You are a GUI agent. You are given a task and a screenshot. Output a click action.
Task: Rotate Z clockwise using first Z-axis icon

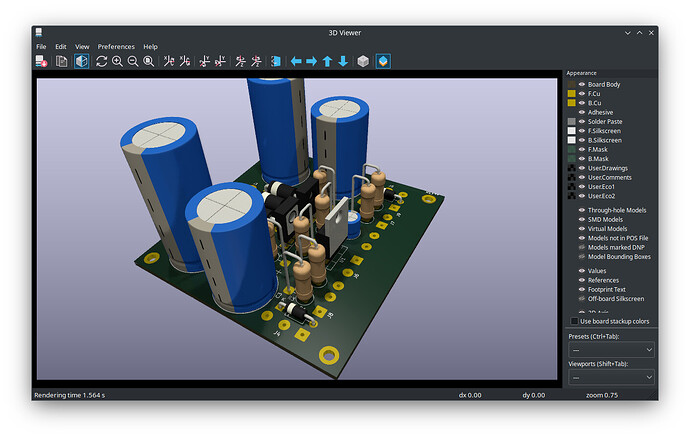(240, 61)
